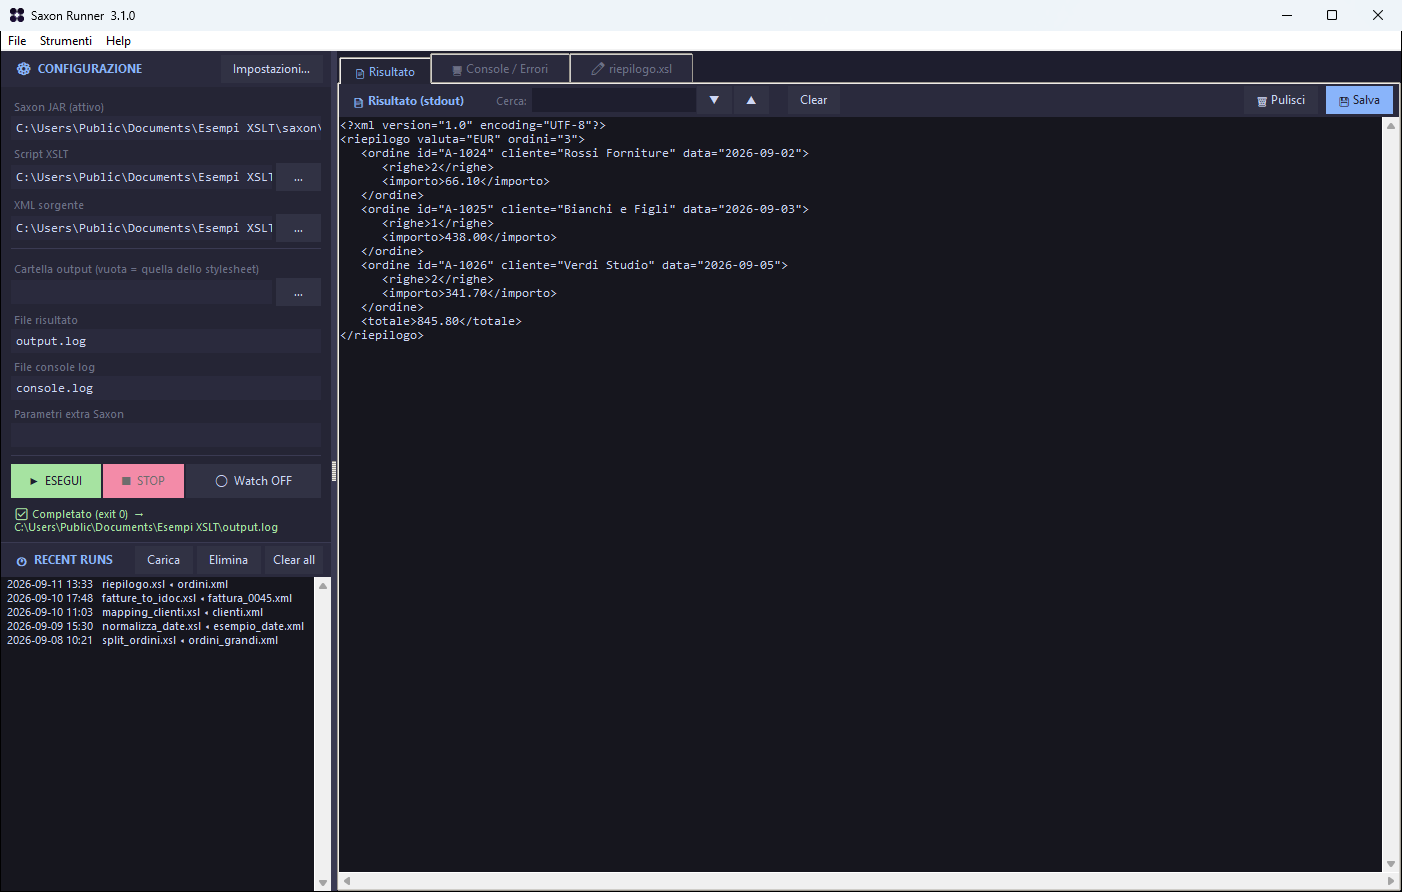
Task: Click the ordine A-1026 output line
Action: [574, 265]
